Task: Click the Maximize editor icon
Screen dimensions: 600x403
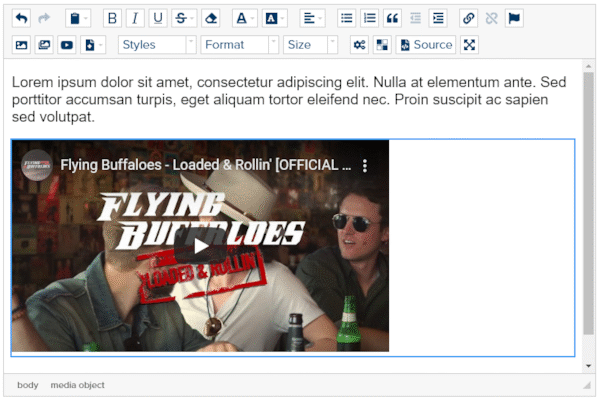Action: click(470, 45)
